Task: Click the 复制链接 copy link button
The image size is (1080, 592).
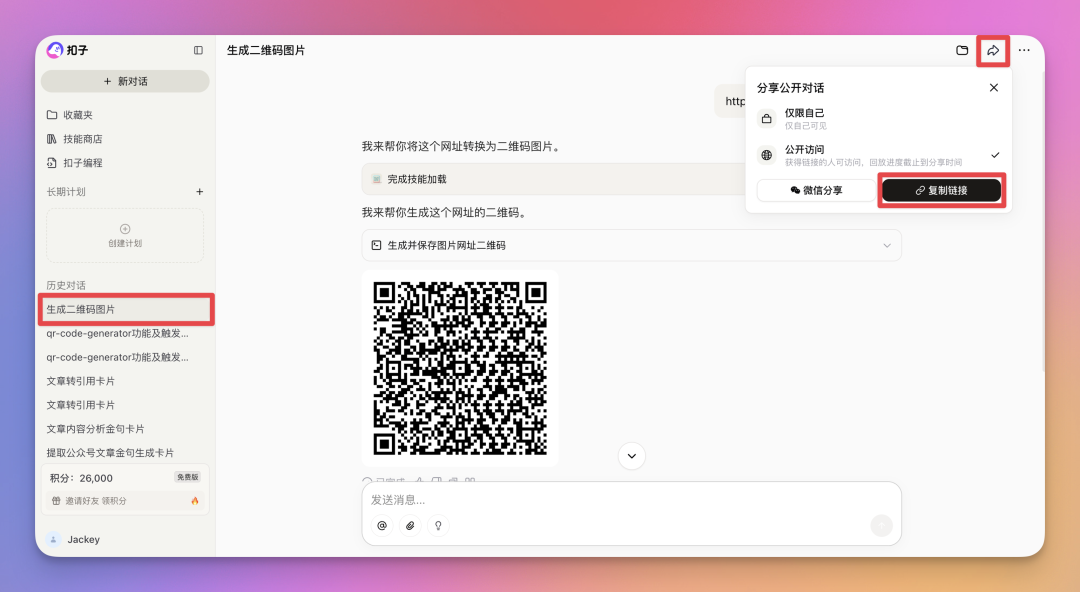Action: (942, 190)
